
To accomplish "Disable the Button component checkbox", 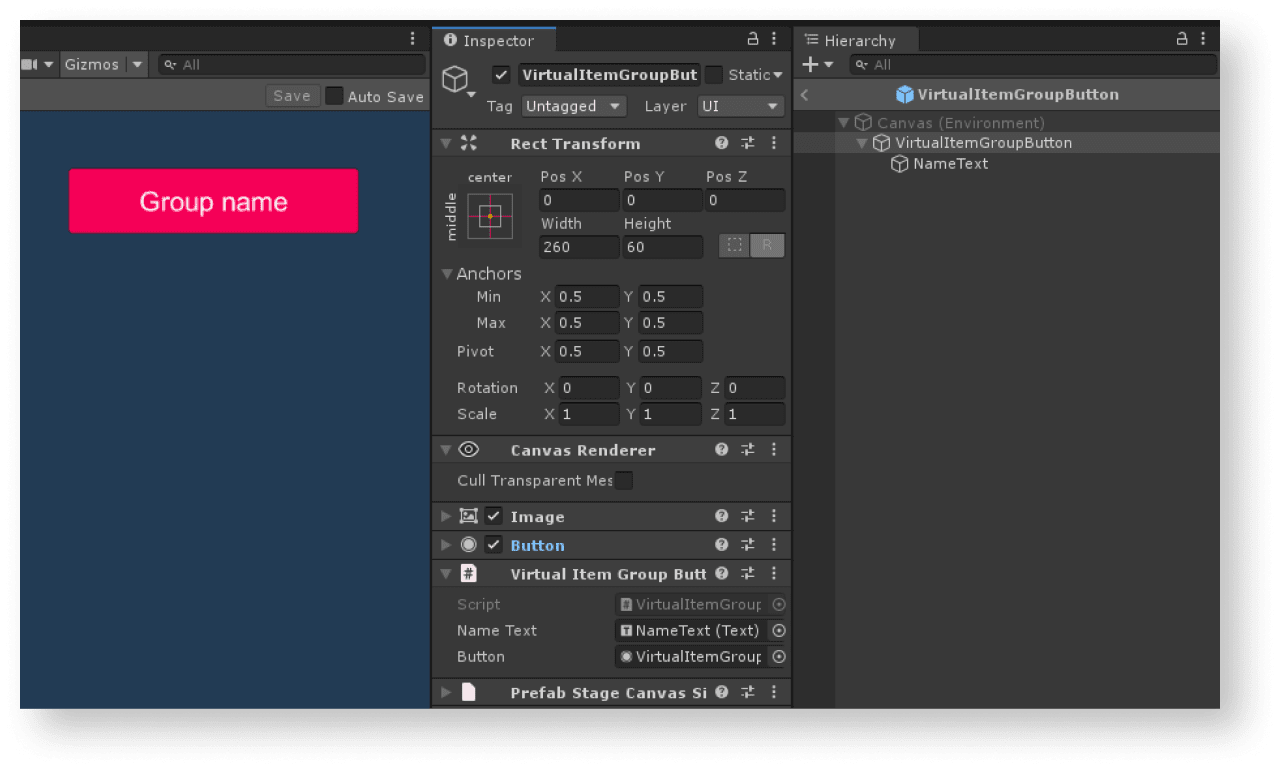I will [x=493, y=545].
